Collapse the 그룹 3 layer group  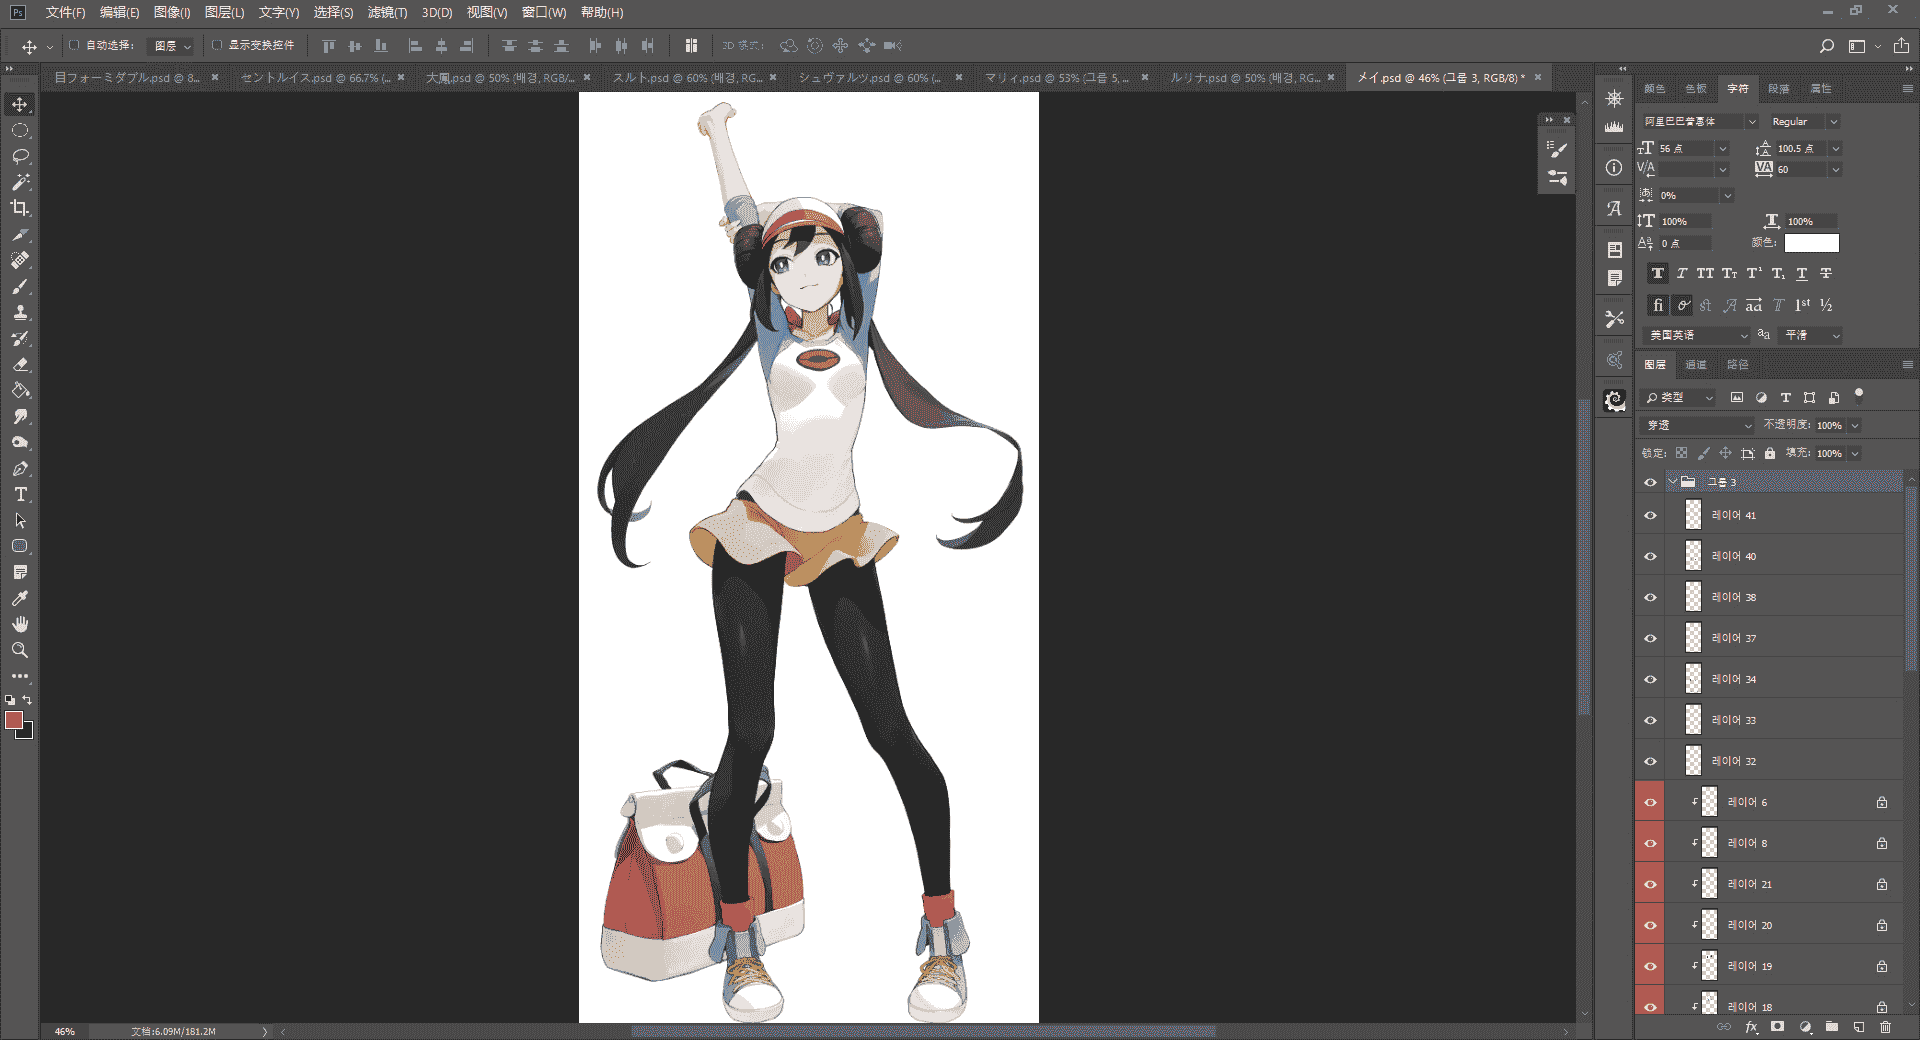tap(1672, 482)
